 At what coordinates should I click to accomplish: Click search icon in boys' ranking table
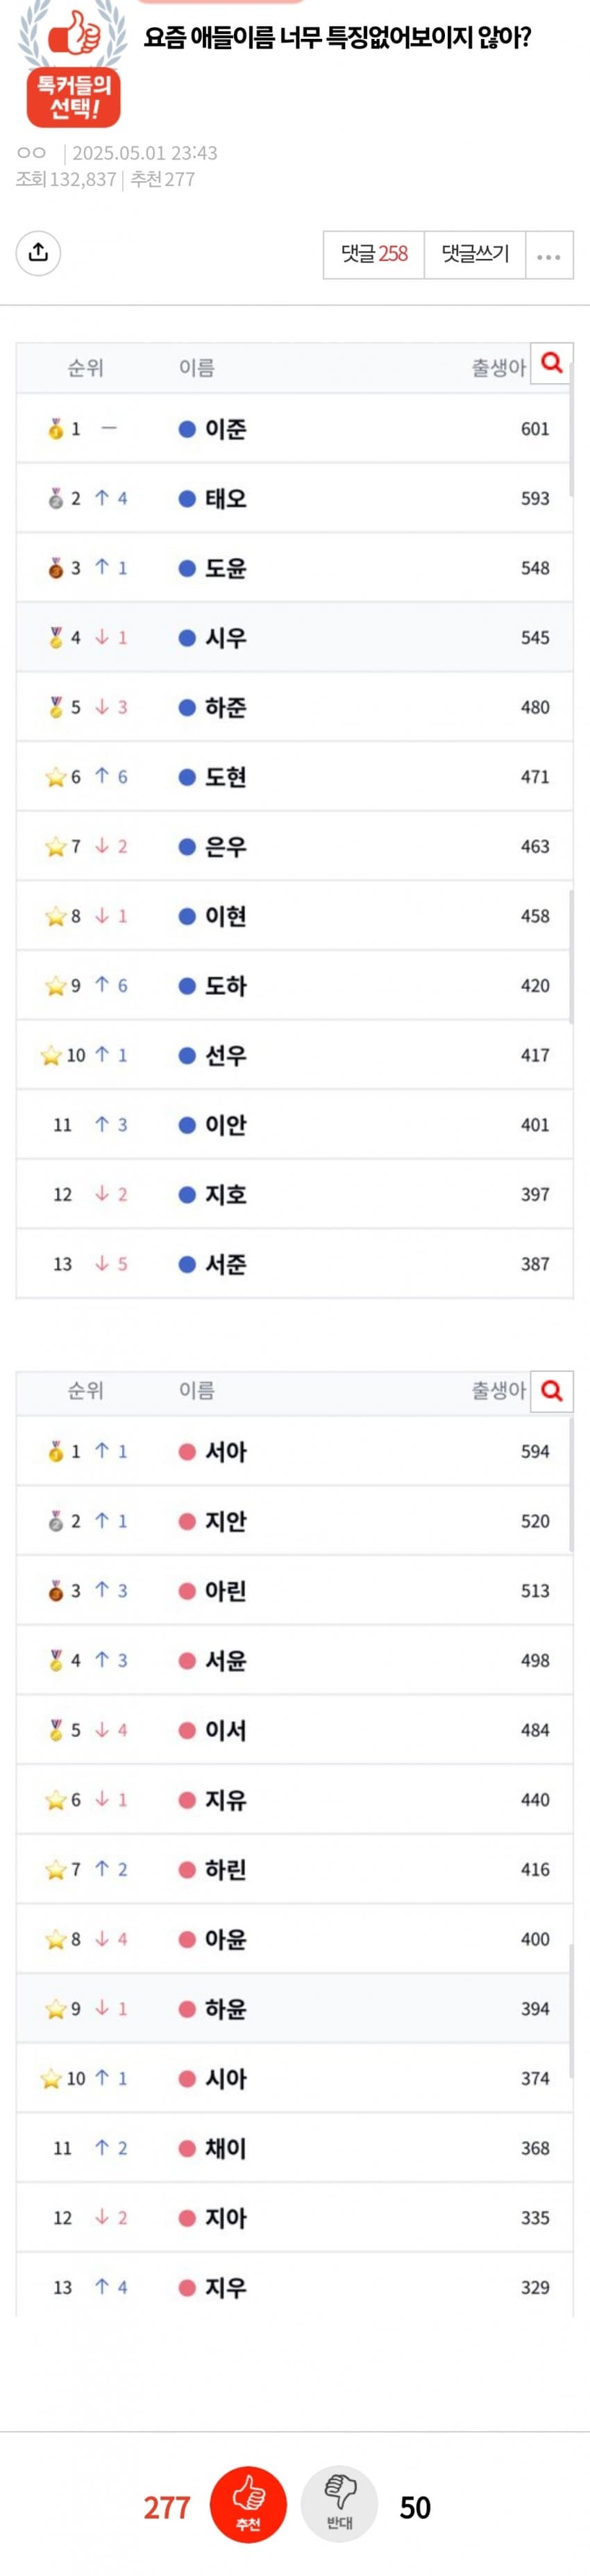point(551,365)
